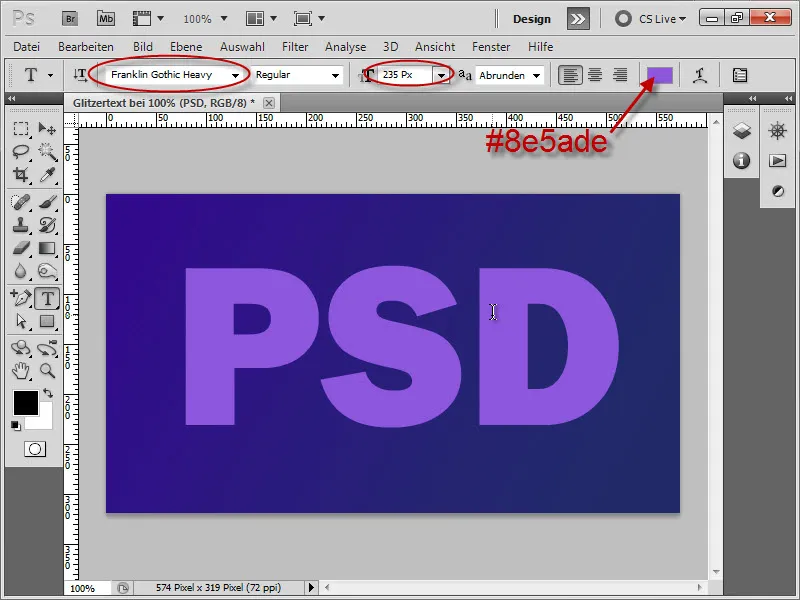Viewport: 800px width, 600px height.
Task: Select the 3D Camera Rotate tool
Action: point(47,348)
